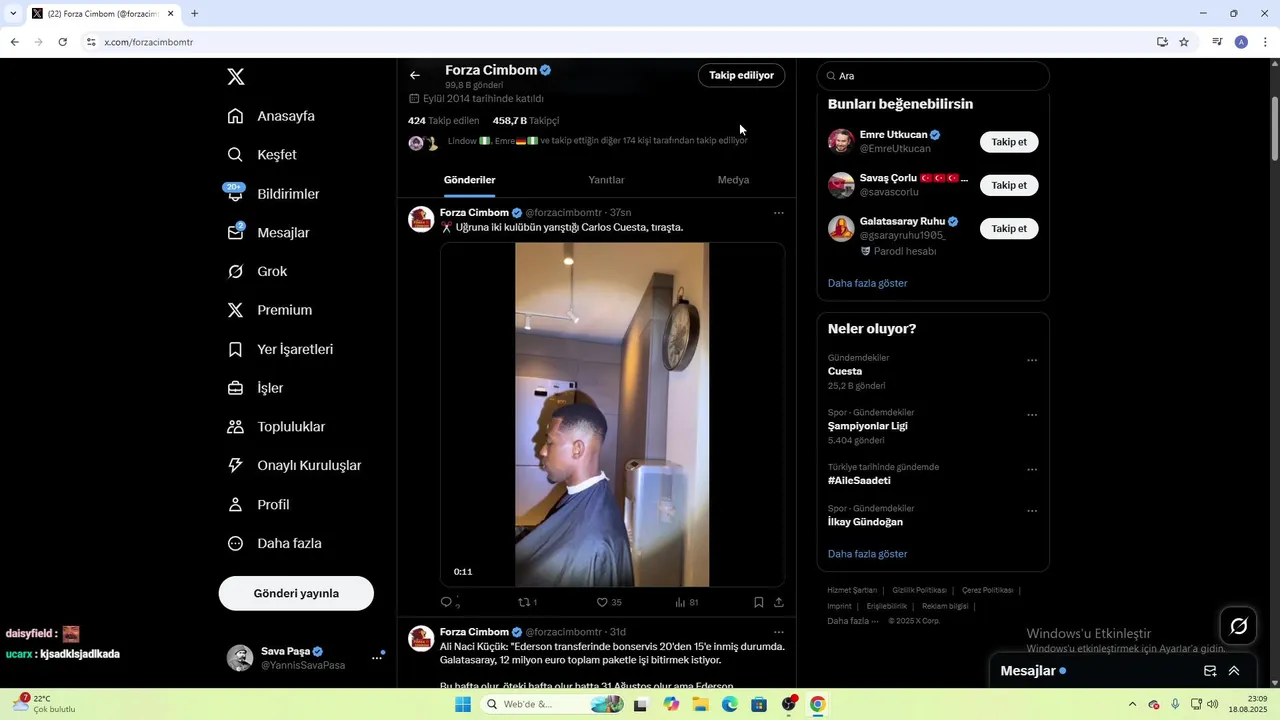Bookmark this page with star icon

click(1184, 42)
